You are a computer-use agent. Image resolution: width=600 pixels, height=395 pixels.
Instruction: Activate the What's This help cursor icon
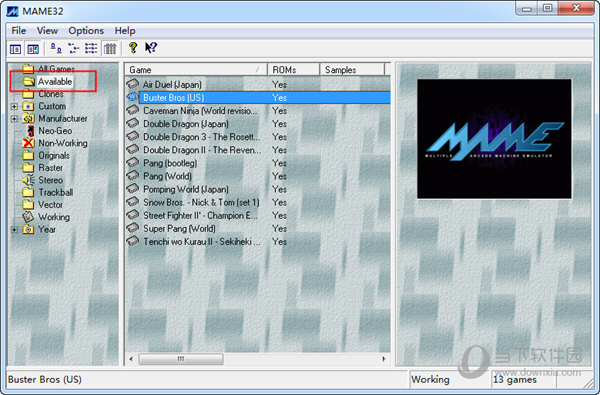click(151, 48)
